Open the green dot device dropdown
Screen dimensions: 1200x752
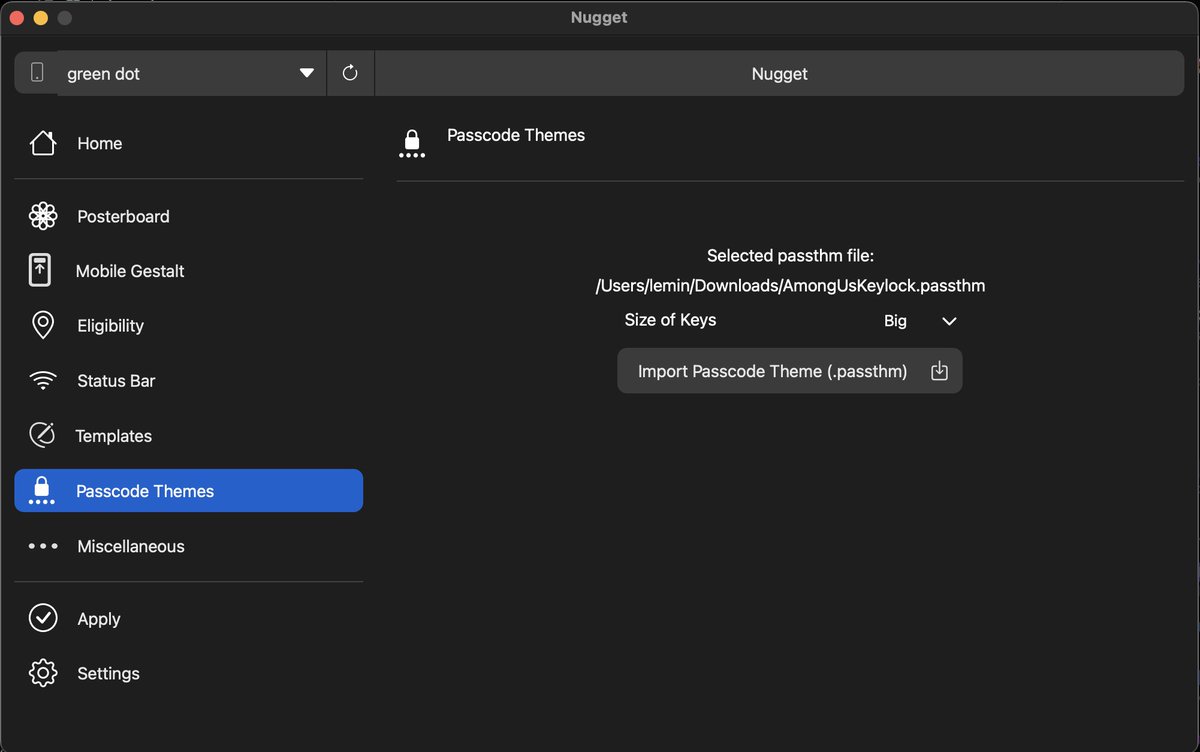click(x=192, y=73)
